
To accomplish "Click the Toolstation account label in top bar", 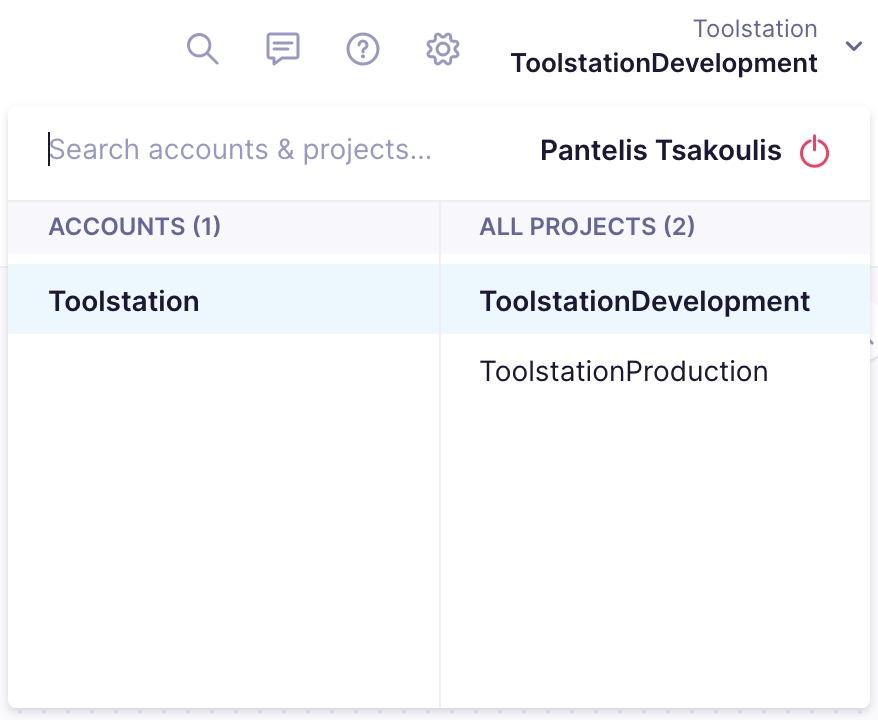I will [755, 29].
